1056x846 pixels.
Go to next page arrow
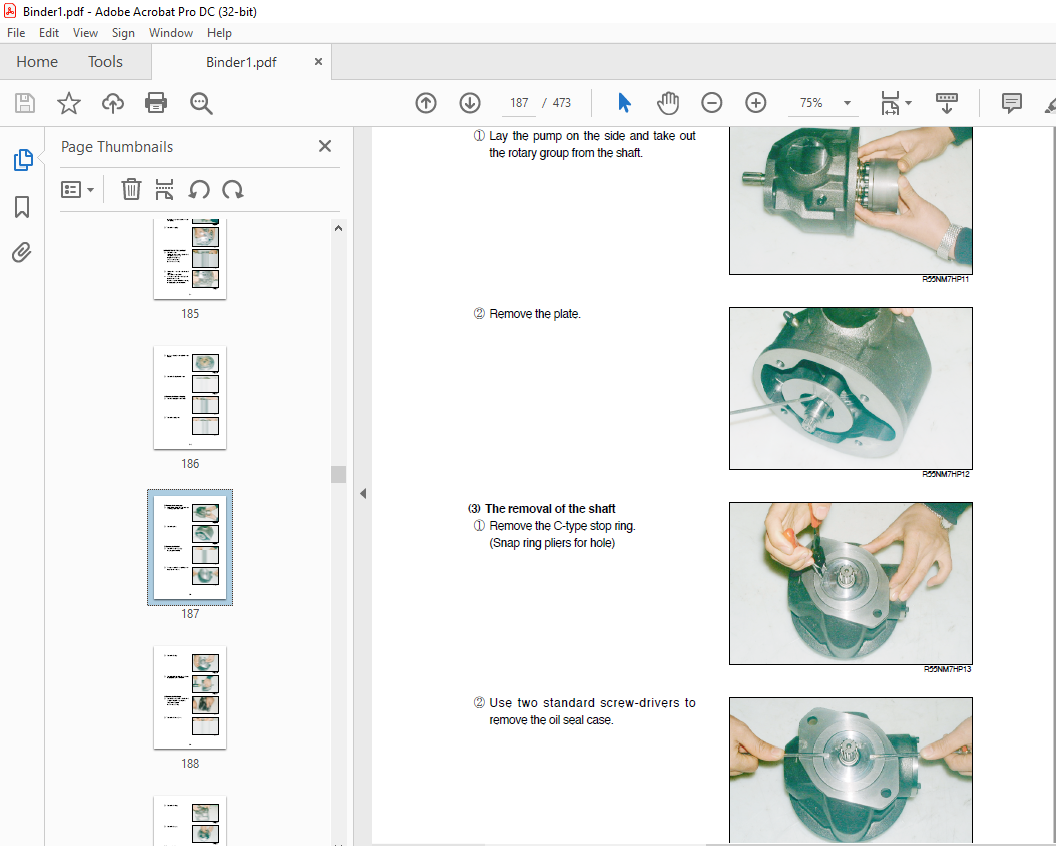[x=469, y=103]
